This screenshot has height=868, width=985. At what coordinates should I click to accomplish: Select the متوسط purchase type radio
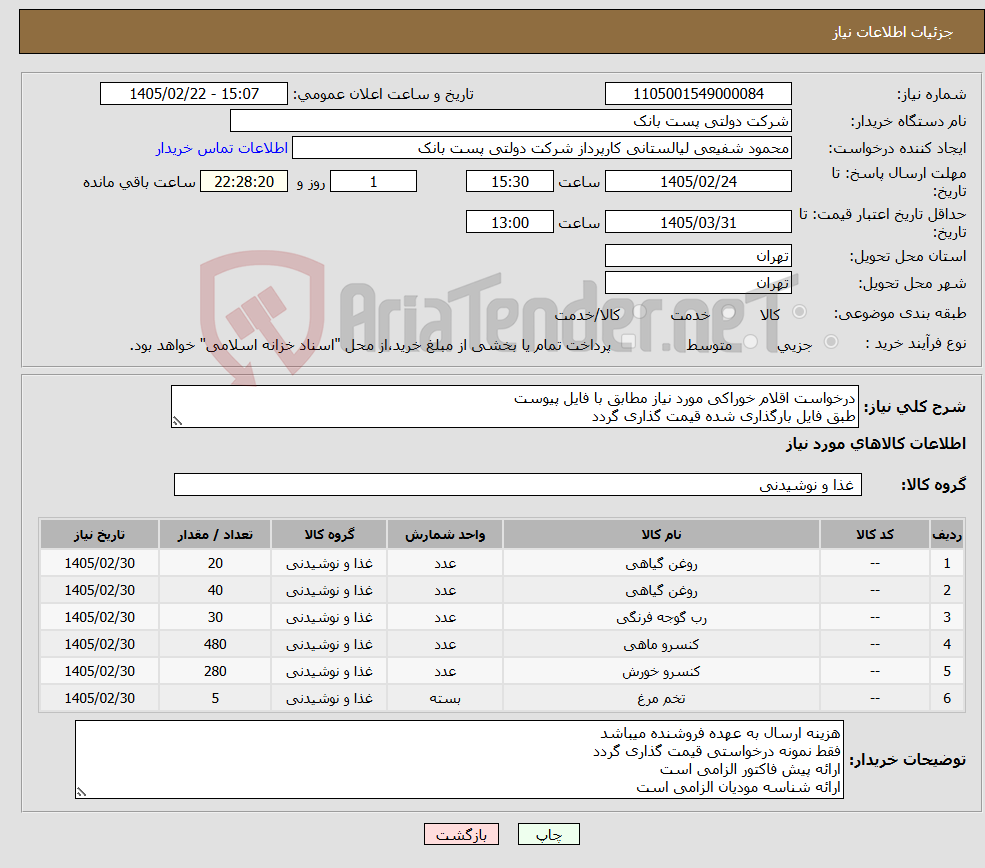click(x=751, y=342)
